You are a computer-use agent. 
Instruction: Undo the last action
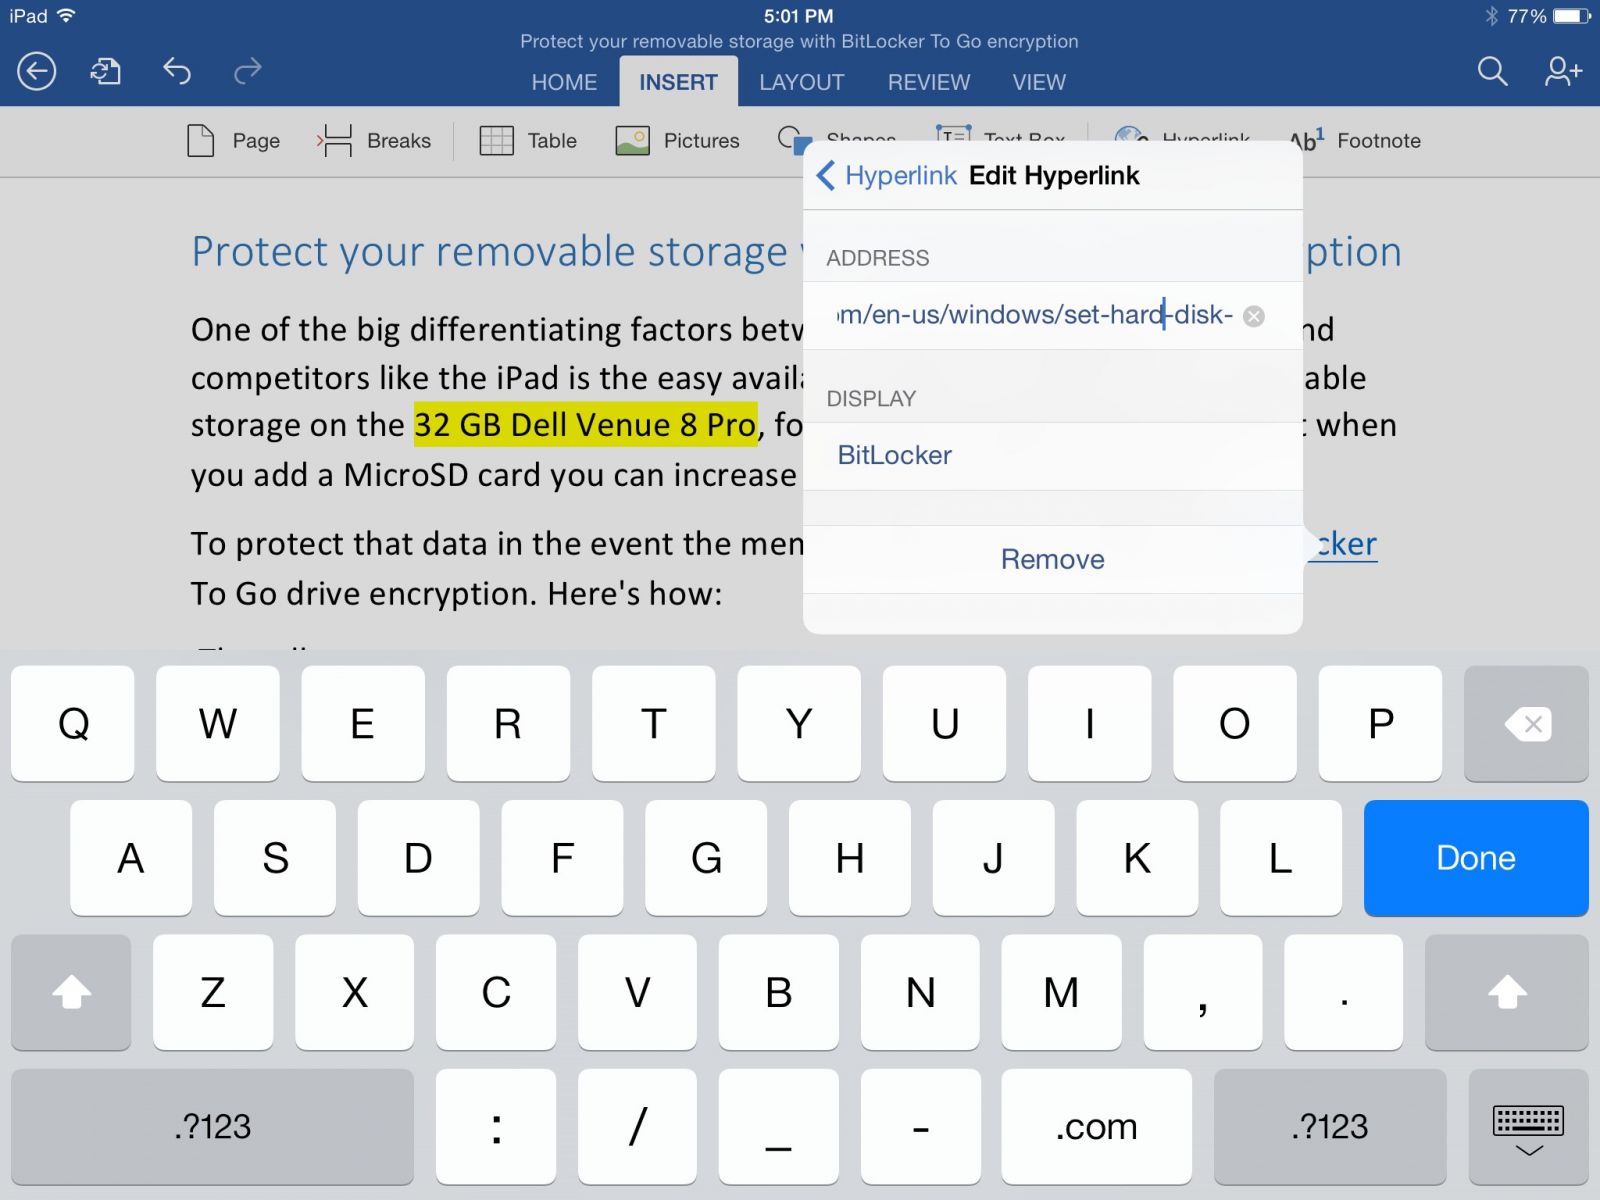point(177,71)
